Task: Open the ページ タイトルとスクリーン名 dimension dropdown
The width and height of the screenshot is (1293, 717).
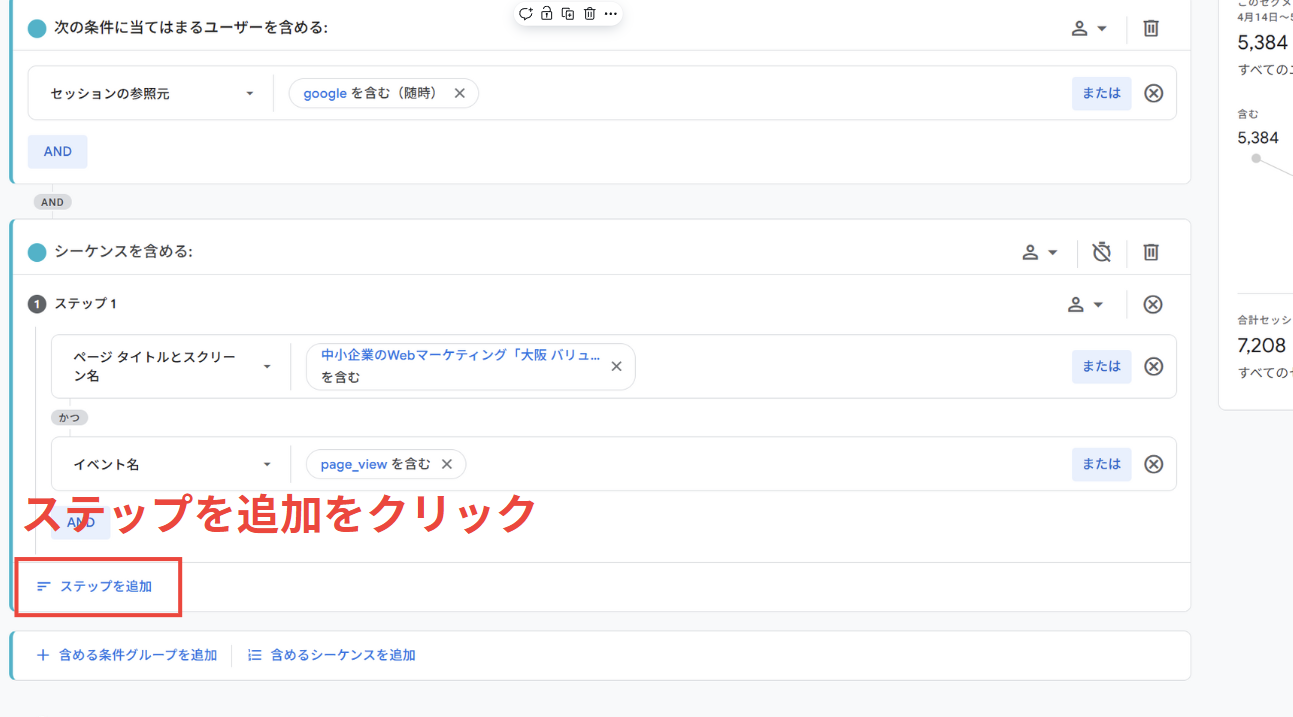Action: 172,366
